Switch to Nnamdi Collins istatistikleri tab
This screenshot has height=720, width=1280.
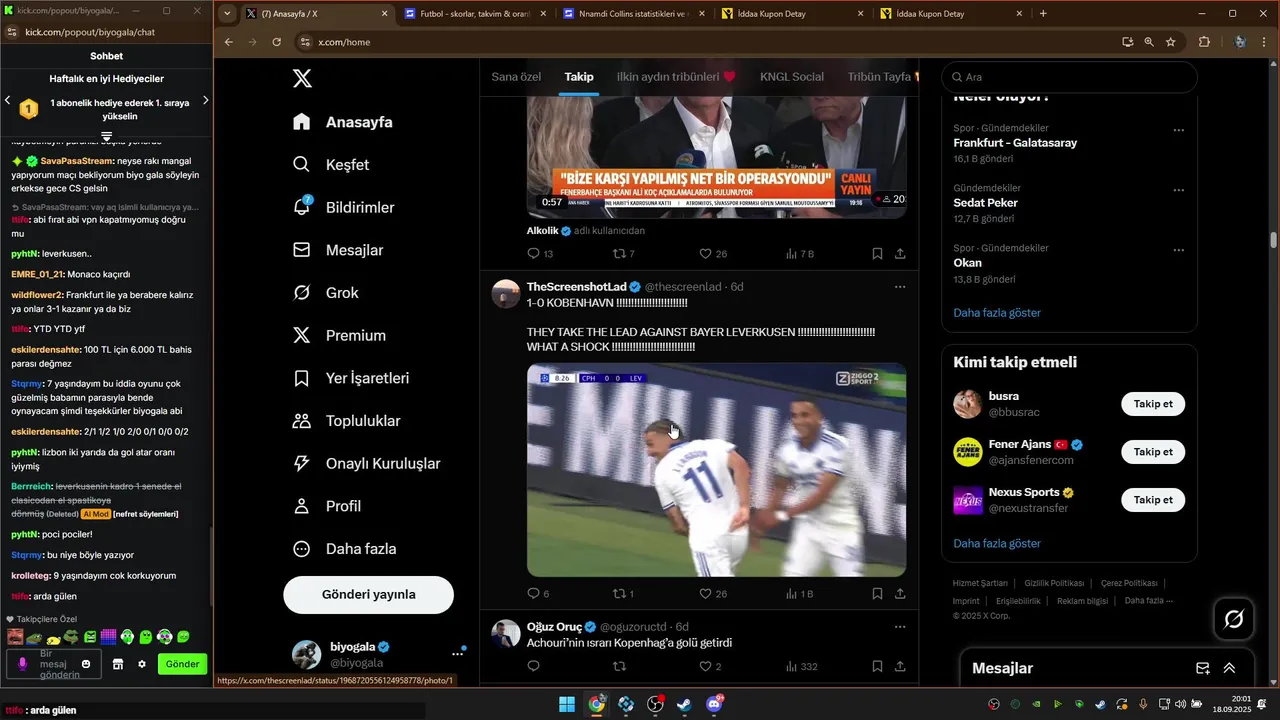[x=634, y=14]
